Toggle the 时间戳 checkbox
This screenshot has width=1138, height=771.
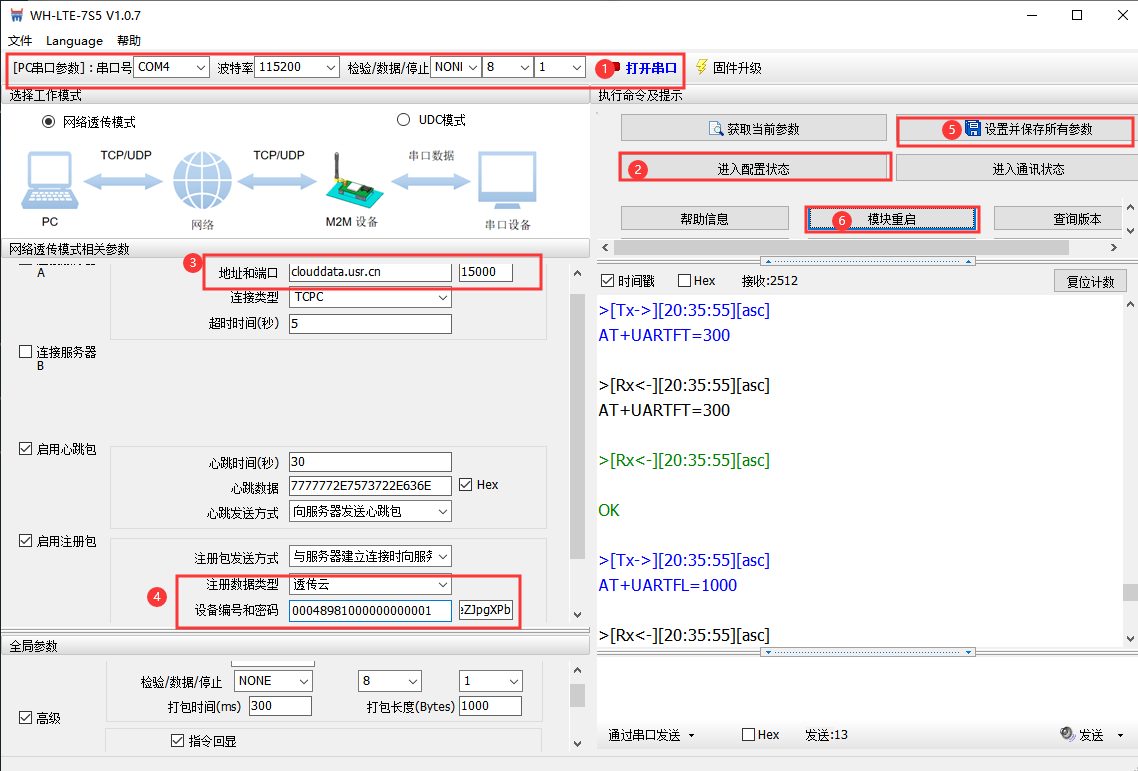coord(606,281)
